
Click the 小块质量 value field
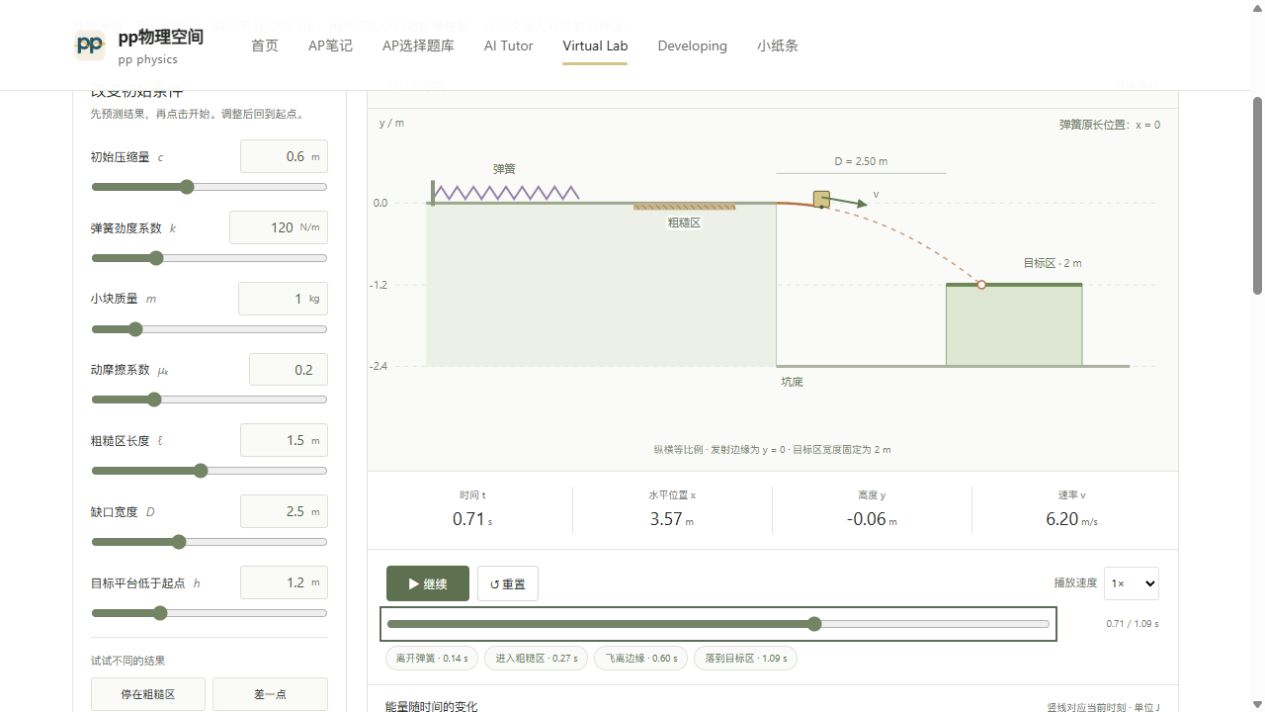(x=283, y=298)
